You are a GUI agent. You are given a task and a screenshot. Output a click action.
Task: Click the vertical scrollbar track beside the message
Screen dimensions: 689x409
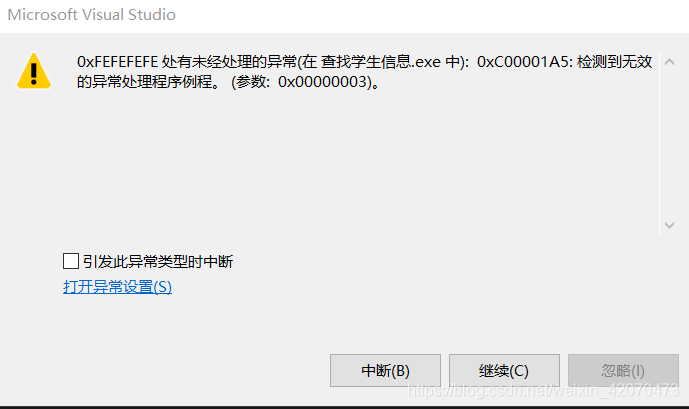669,144
